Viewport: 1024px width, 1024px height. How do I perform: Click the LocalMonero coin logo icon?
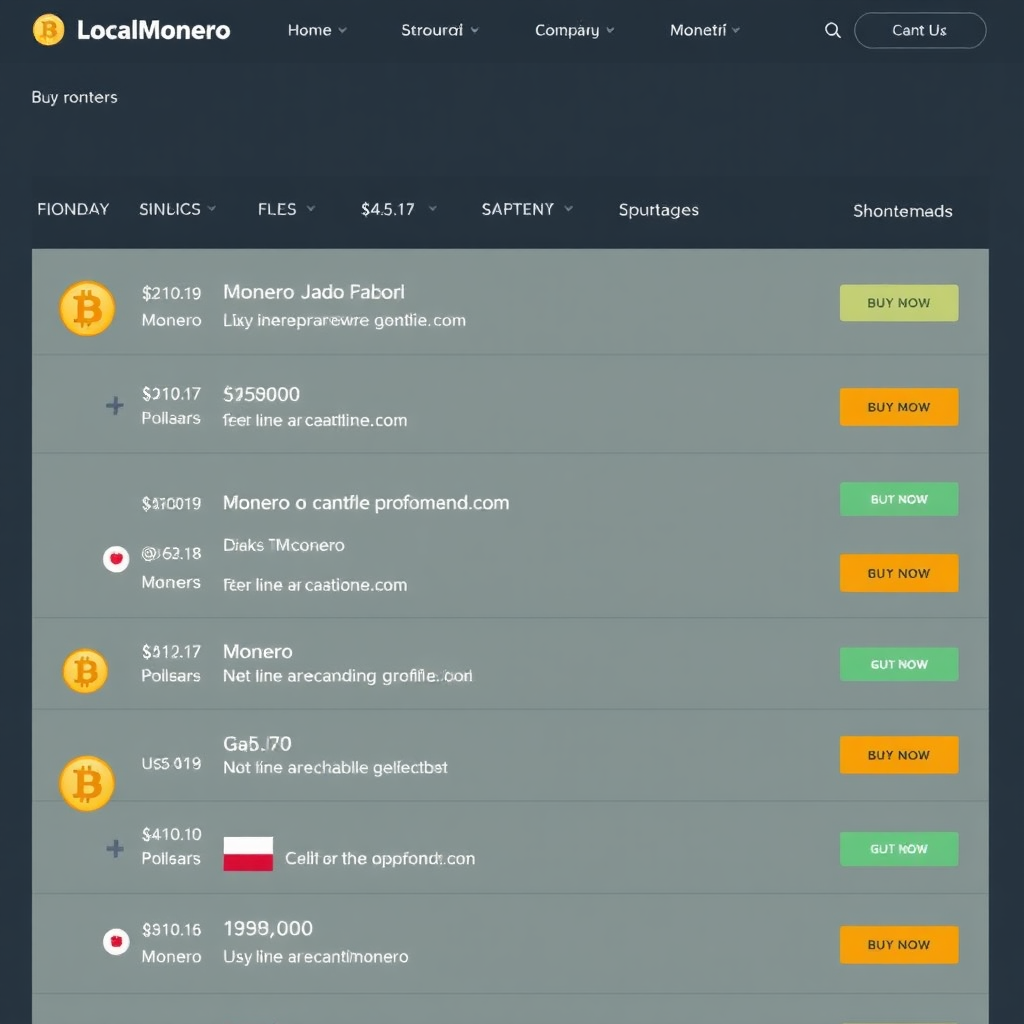tap(48, 30)
